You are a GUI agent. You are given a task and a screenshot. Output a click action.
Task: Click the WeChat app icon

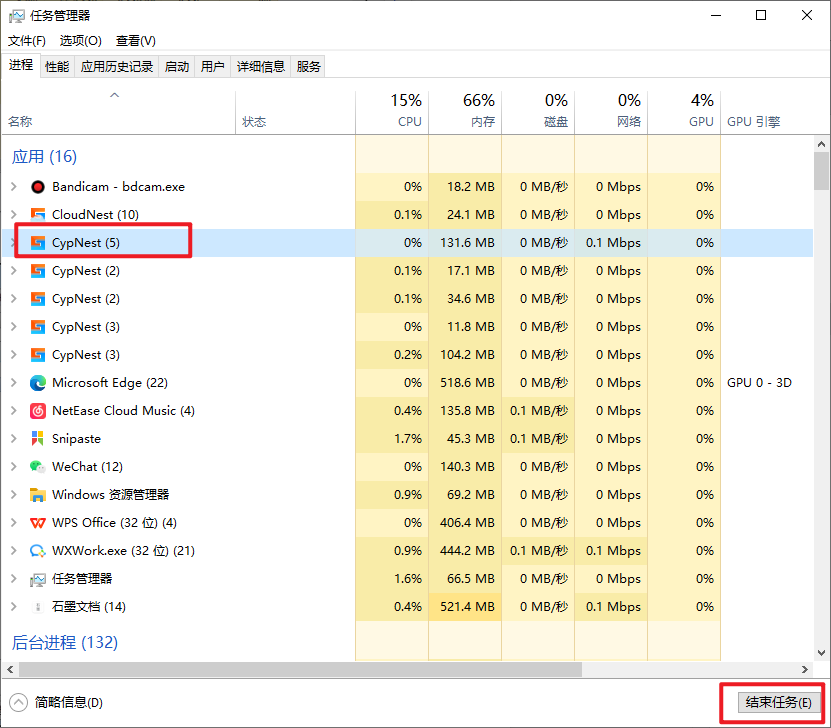pyautogui.click(x=38, y=467)
